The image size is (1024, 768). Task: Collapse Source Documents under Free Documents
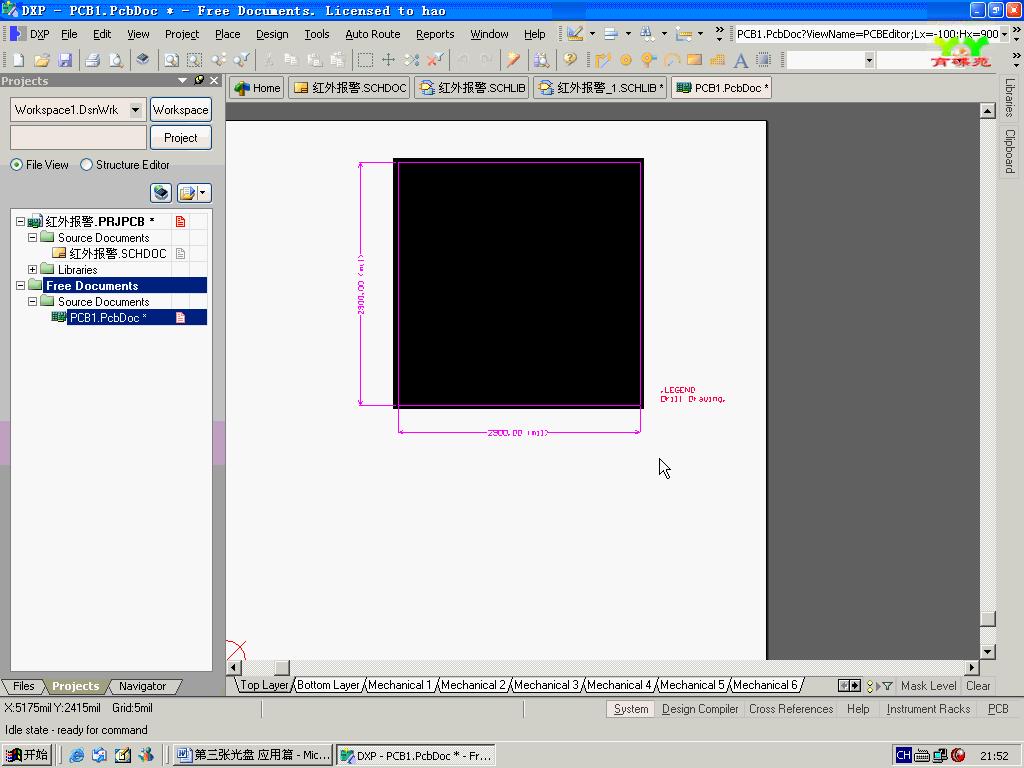click(32, 302)
